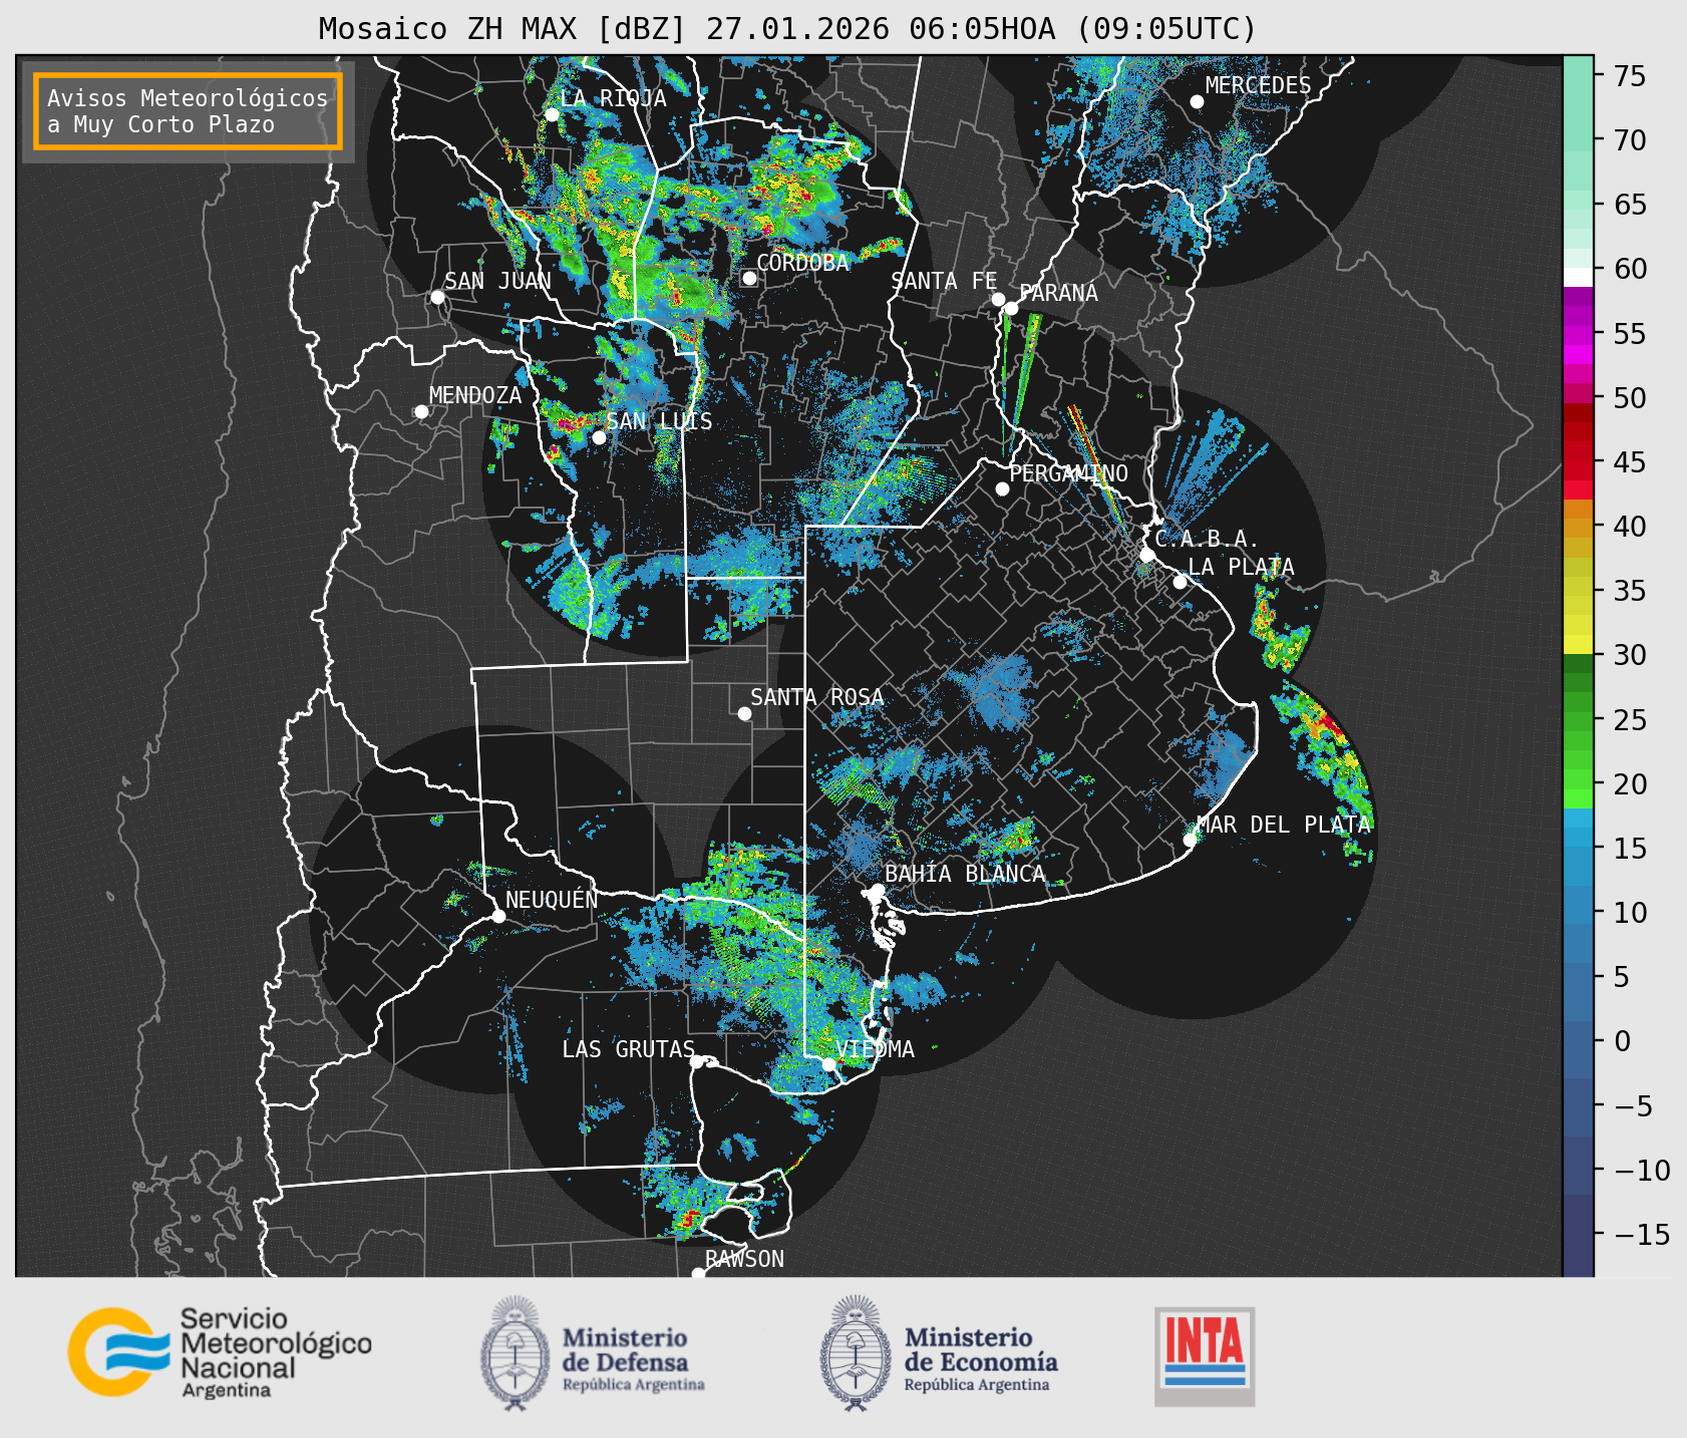Select the CORDOBA city dot

[x=749, y=278]
